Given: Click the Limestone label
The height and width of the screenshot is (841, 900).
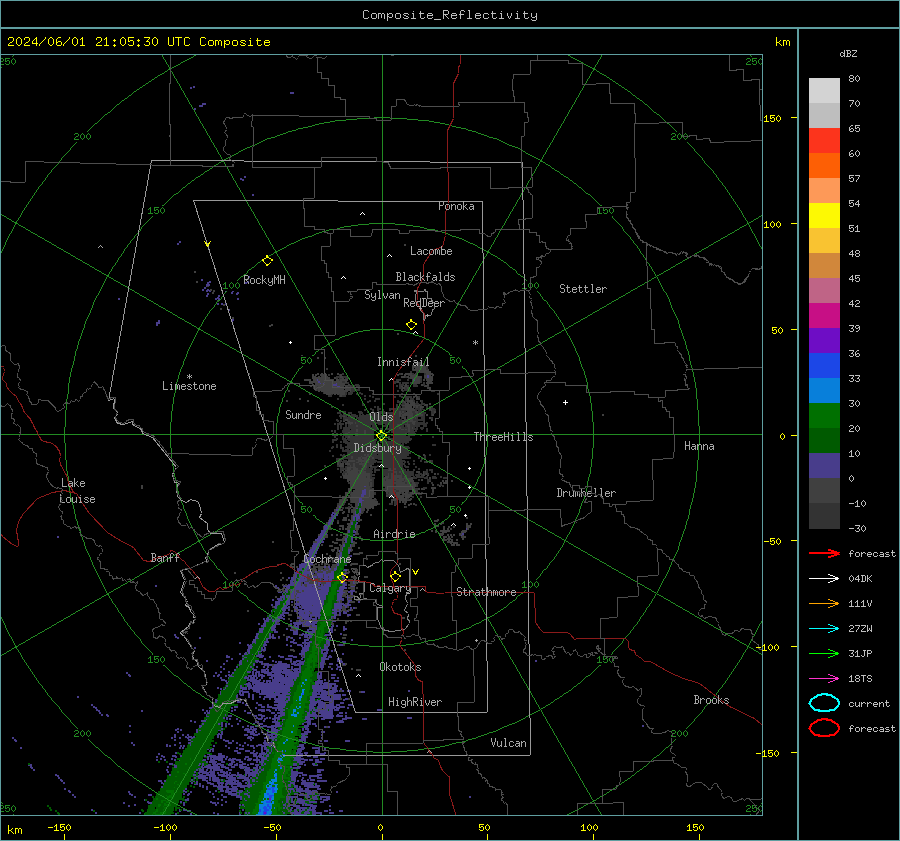Looking at the screenshot, I should pos(189,386).
